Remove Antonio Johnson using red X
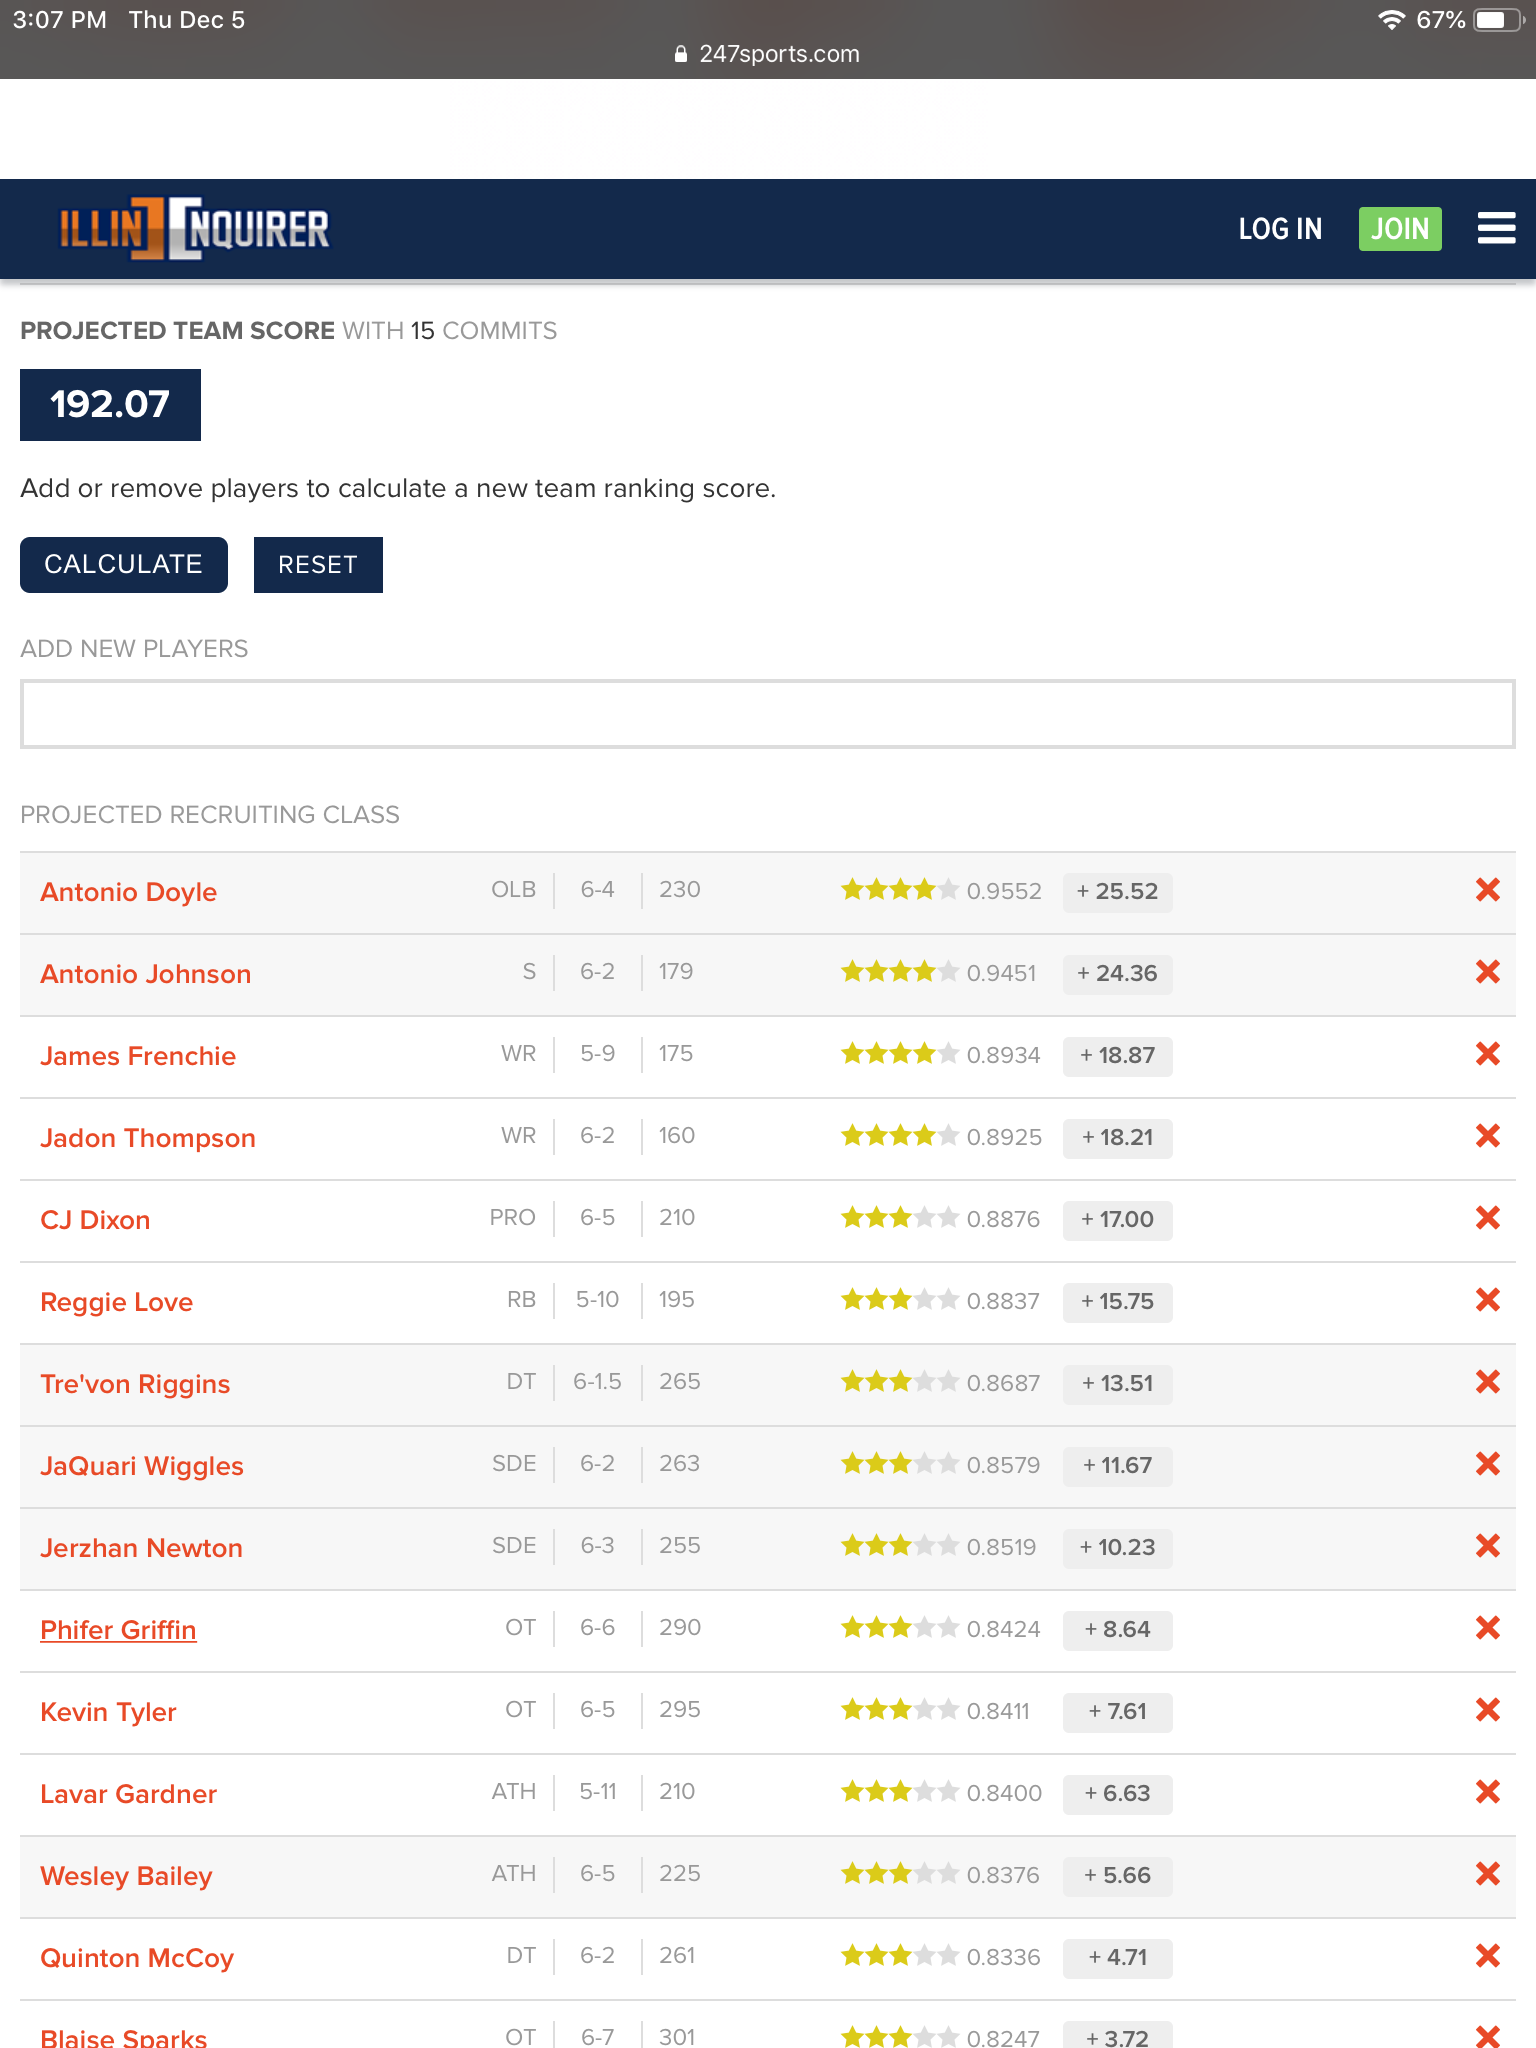 tap(1487, 972)
